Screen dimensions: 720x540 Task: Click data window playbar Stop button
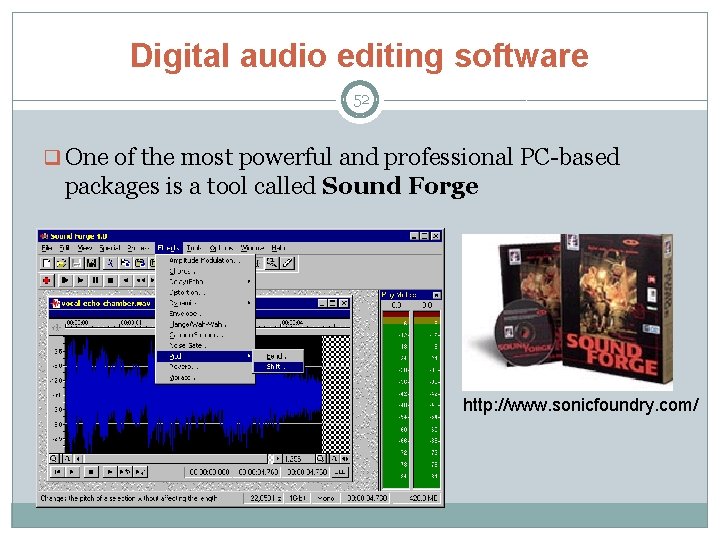[91, 472]
